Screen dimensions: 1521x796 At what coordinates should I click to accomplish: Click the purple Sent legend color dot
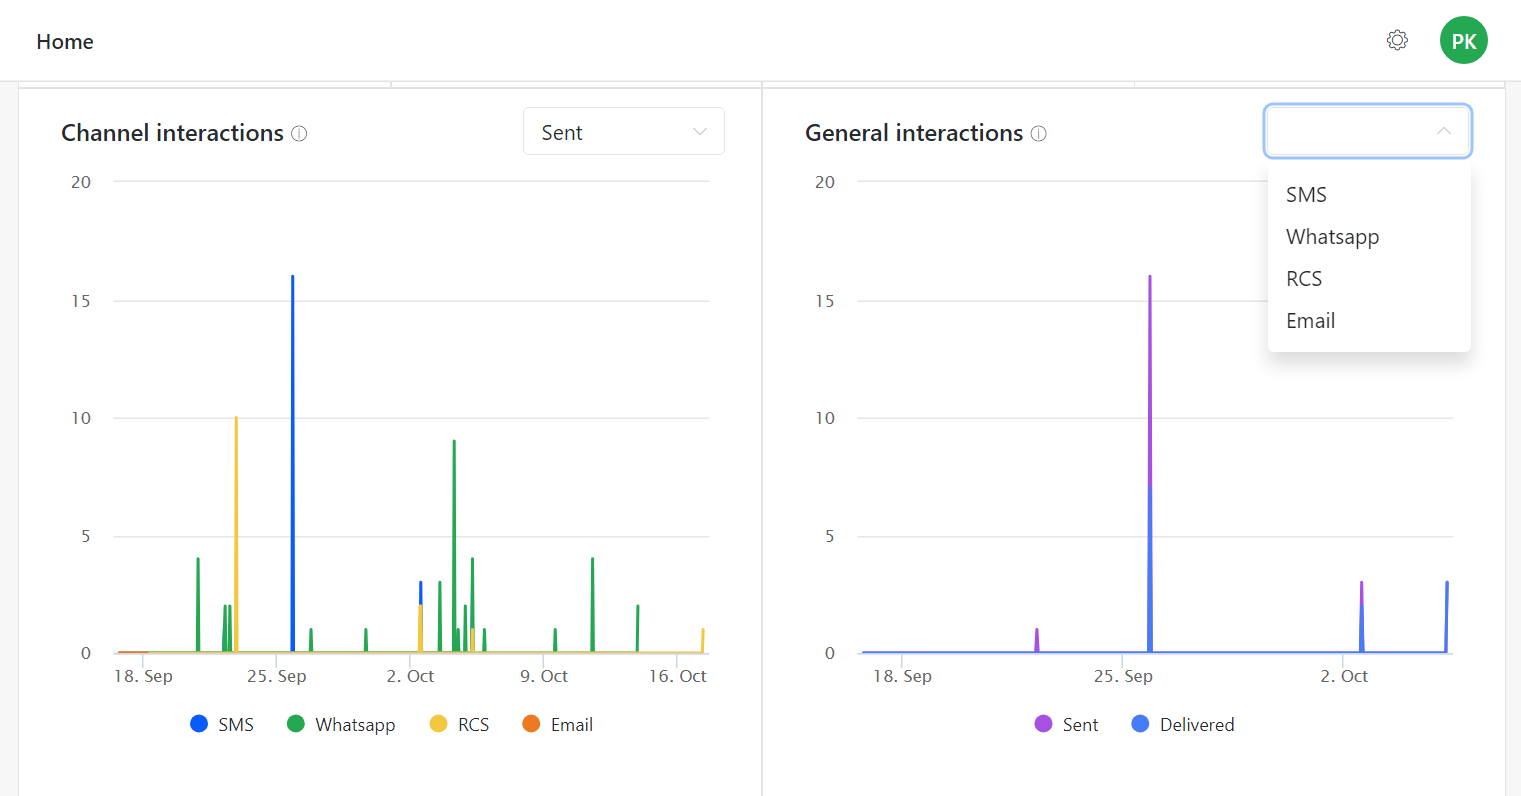point(1044,724)
